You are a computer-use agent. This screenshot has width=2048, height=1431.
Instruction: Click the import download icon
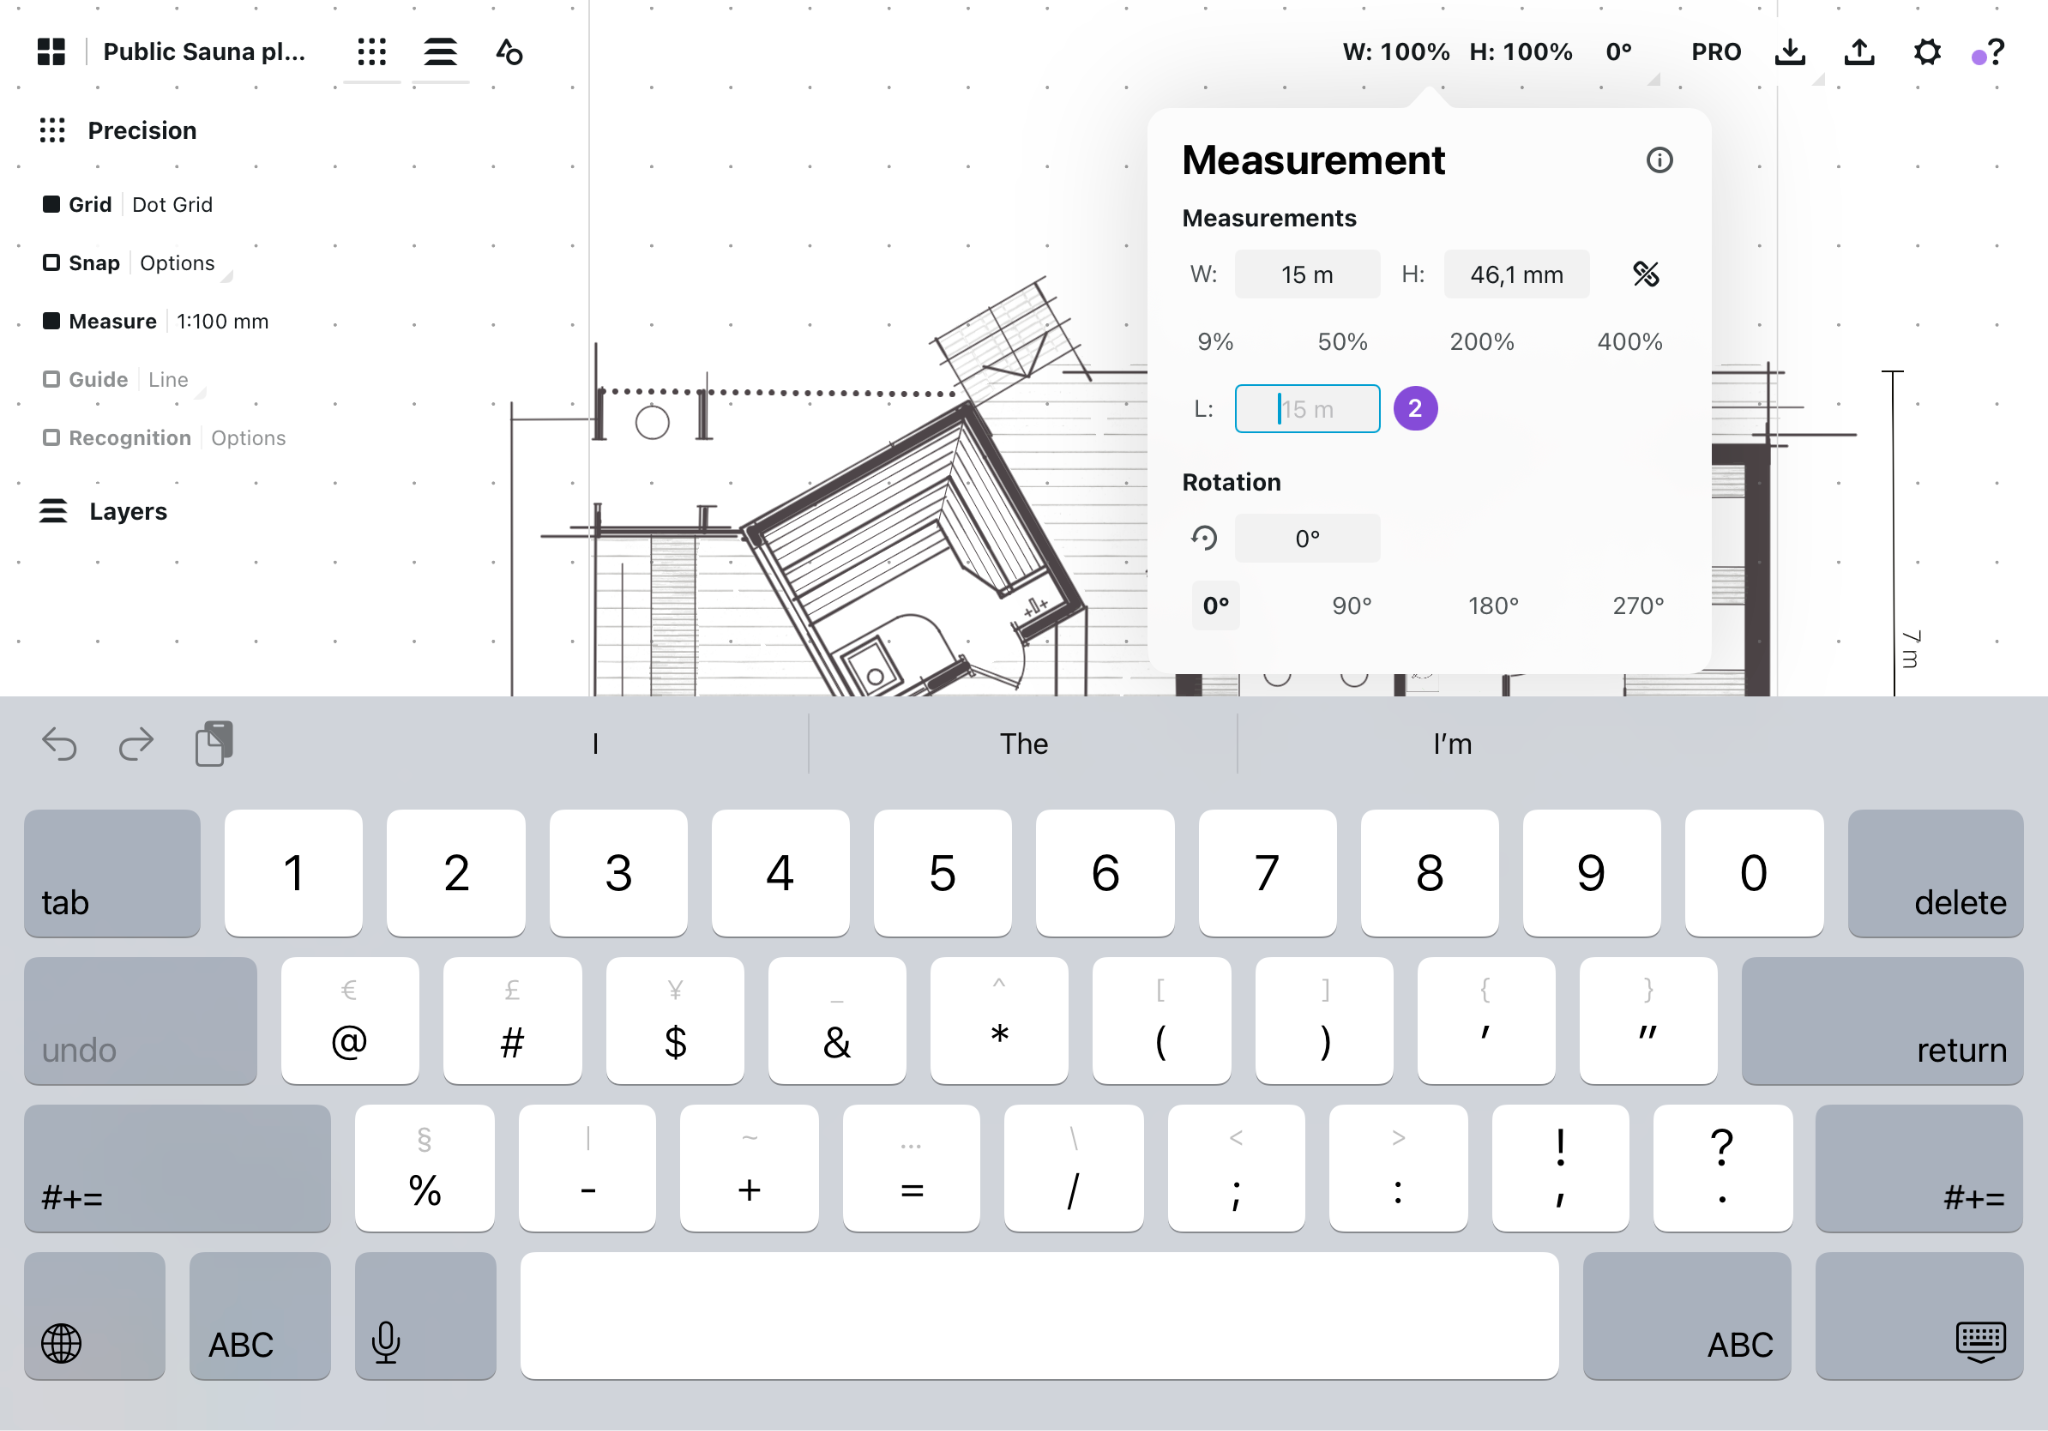[1790, 52]
